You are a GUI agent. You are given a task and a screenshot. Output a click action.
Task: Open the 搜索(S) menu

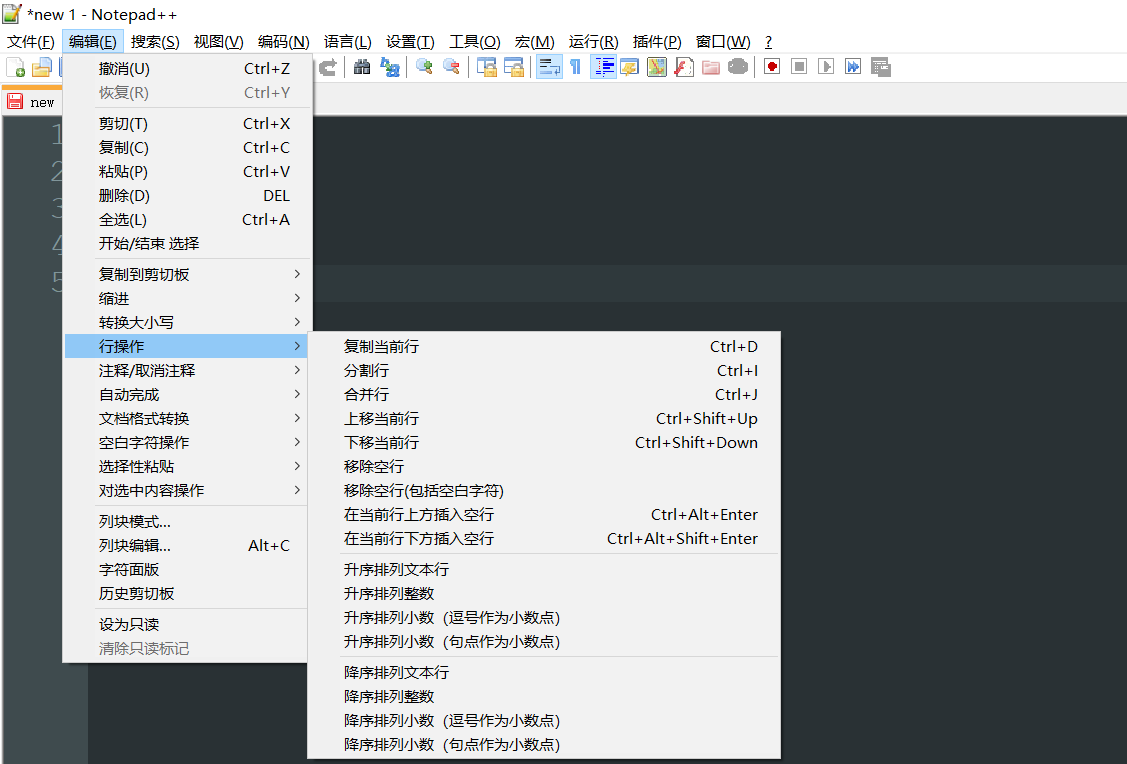click(155, 42)
